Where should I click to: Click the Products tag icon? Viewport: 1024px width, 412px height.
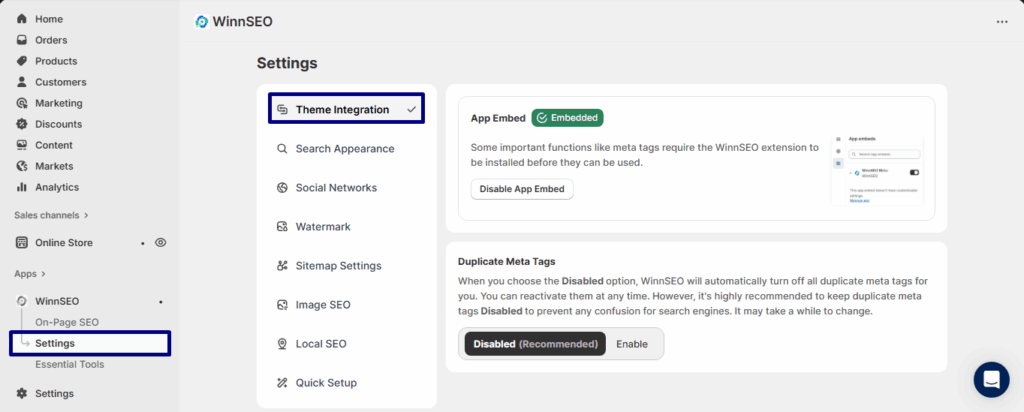pos(22,61)
